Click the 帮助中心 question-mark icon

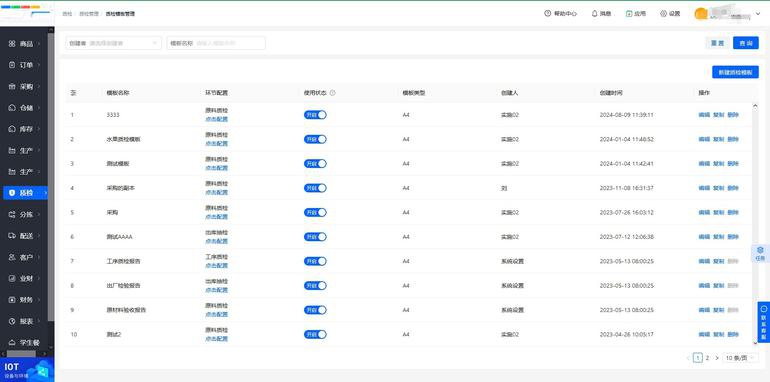[x=548, y=14]
